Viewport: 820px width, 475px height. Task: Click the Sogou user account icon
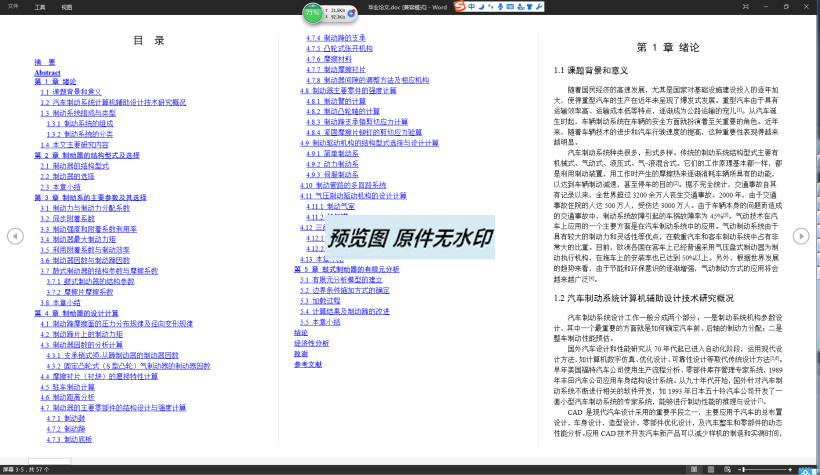click(520, 6)
